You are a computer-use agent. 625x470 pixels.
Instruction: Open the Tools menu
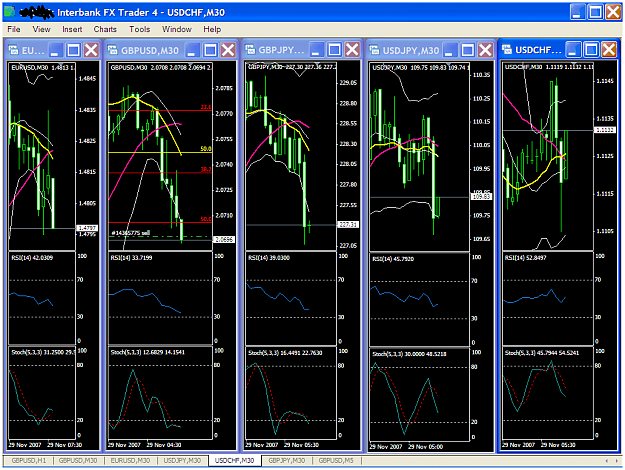click(x=140, y=29)
